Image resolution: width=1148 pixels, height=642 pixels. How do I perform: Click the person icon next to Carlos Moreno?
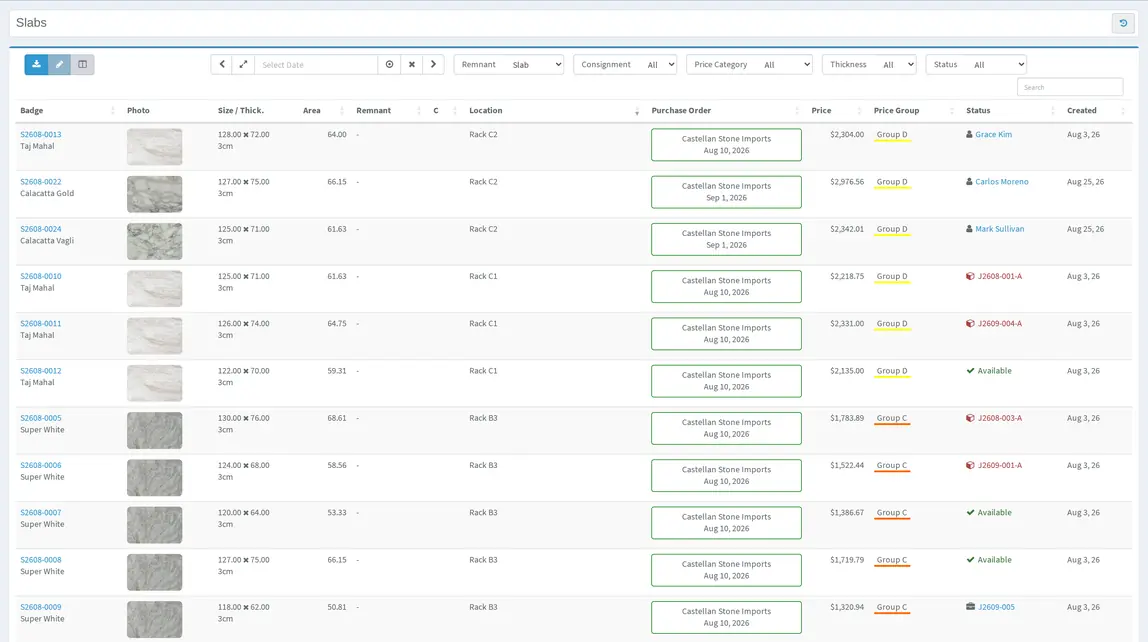pyautogui.click(x=969, y=182)
